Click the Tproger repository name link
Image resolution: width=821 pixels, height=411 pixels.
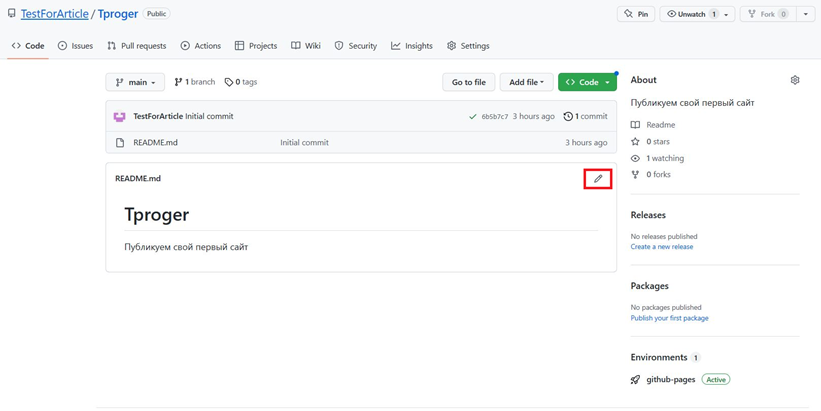pos(118,14)
